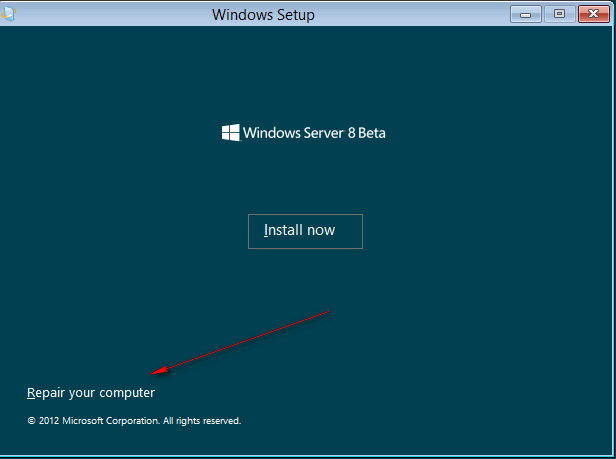This screenshot has height=459, width=616.
Task: Click the underlined I in Install now
Action: [x=266, y=230]
